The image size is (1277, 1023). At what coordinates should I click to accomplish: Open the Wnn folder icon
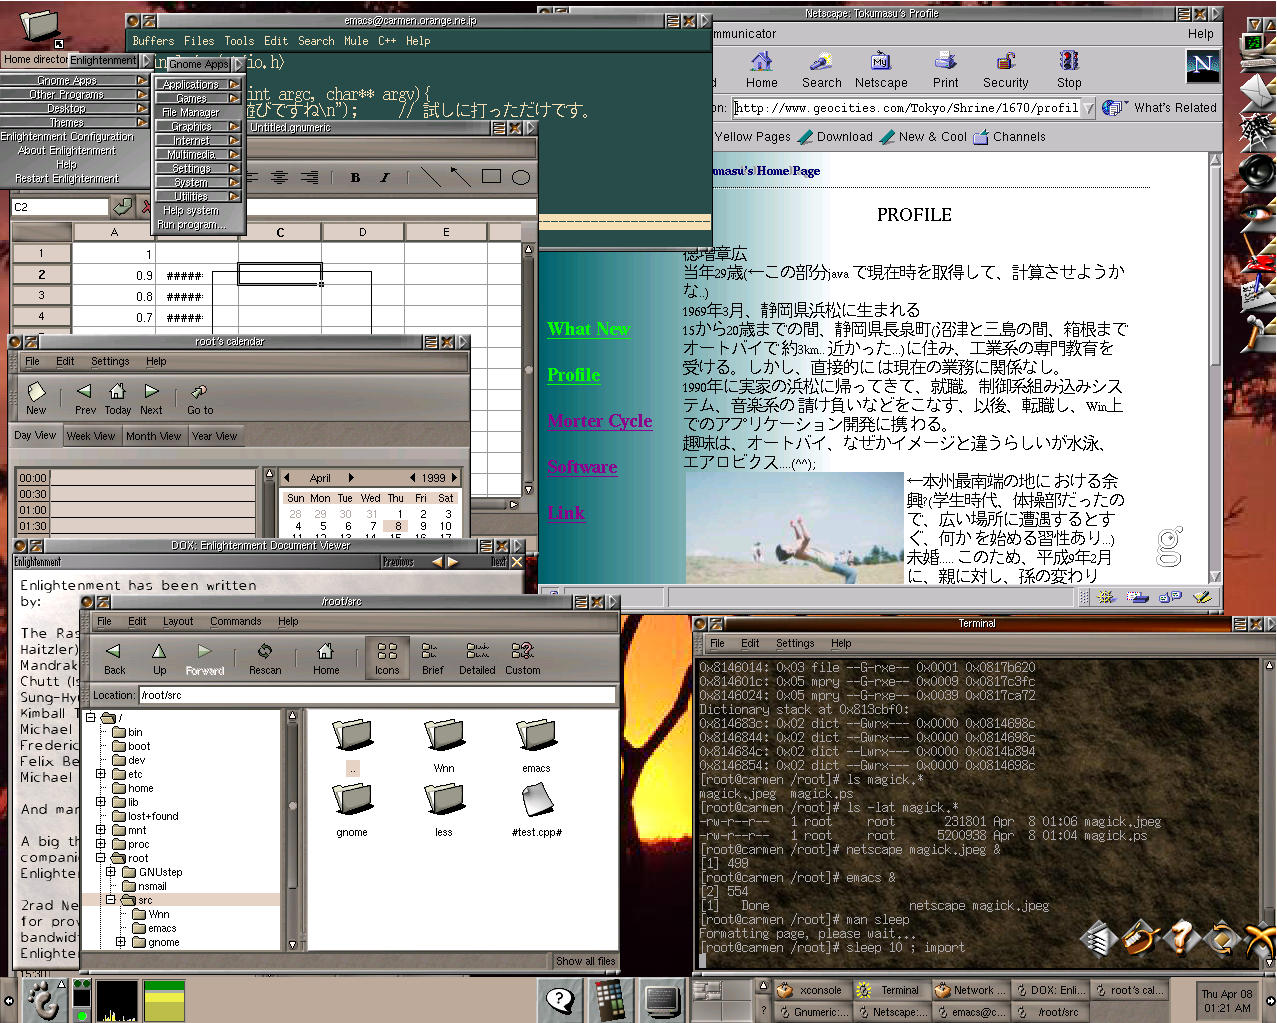(444, 735)
